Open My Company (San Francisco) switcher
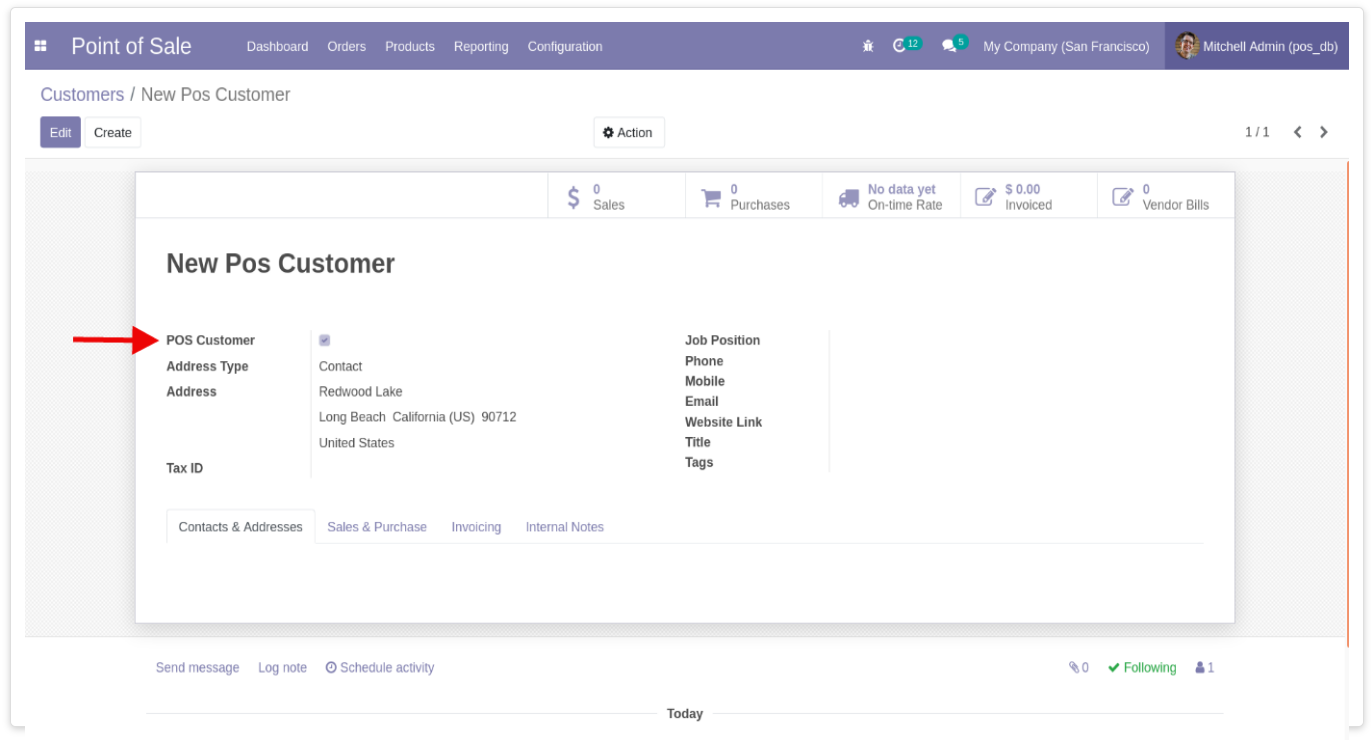Screen dimensions: 1371x740 pyautogui.click(x=1066, y=47)
